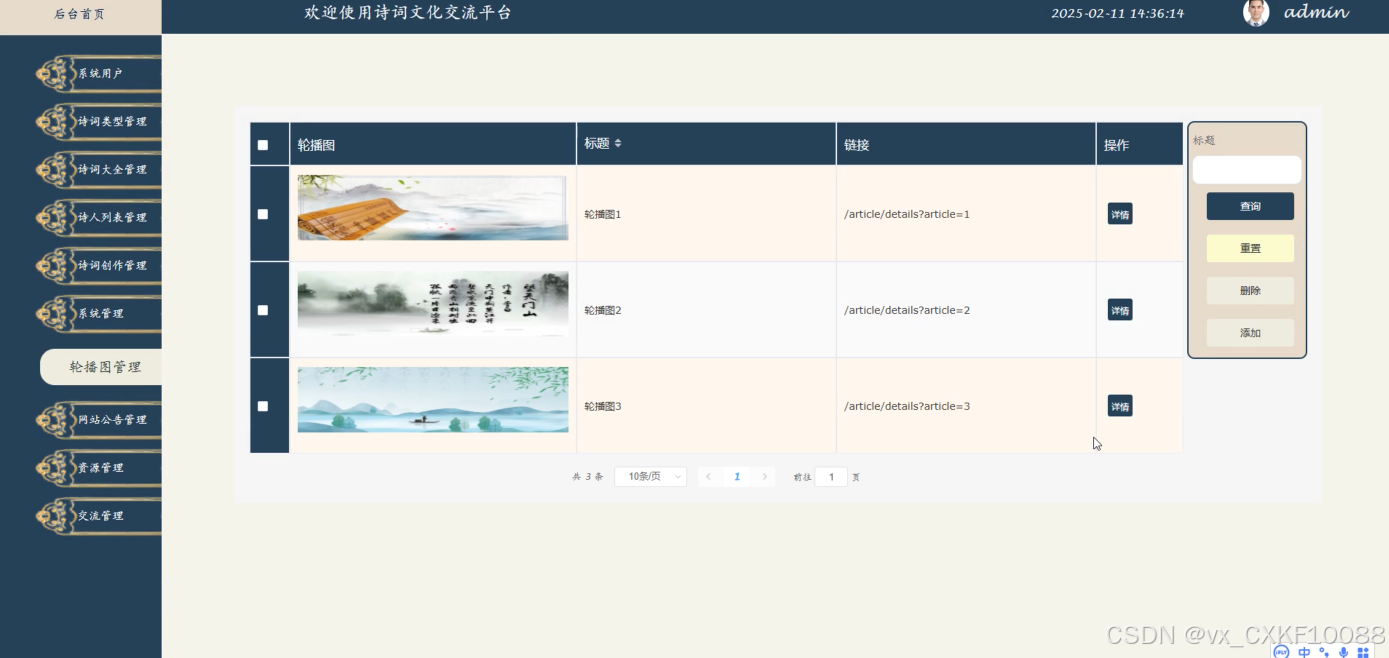Screen dimensions: 1389x658
Task: Open 轮播图2 banner thumbnail
Action: pyautogui.click(x=433, y=304)
